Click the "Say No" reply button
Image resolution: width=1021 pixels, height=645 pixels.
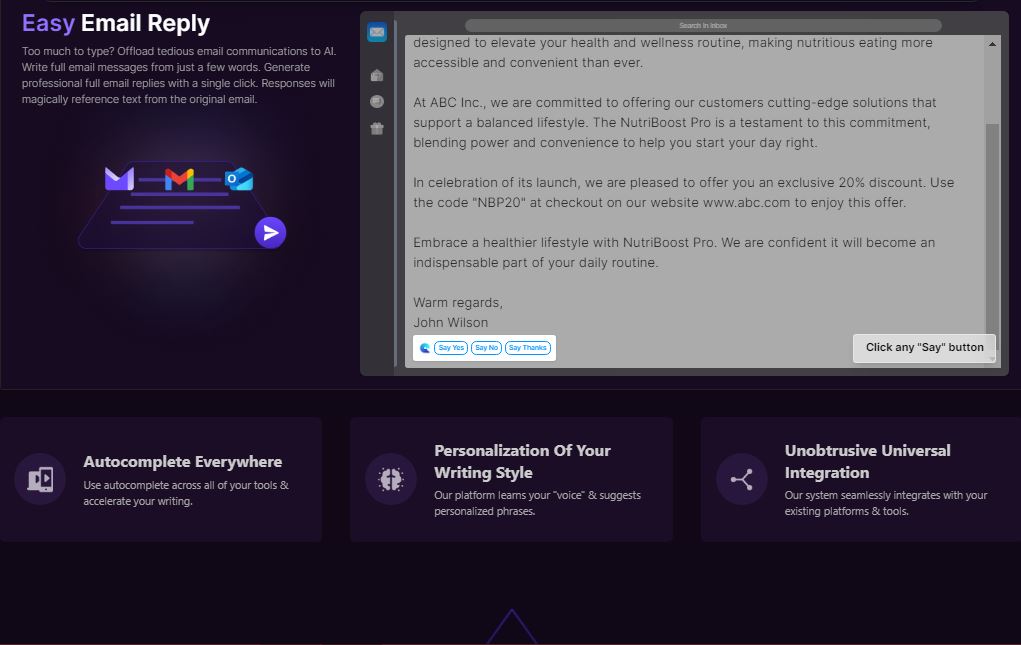tap(486, 348)
